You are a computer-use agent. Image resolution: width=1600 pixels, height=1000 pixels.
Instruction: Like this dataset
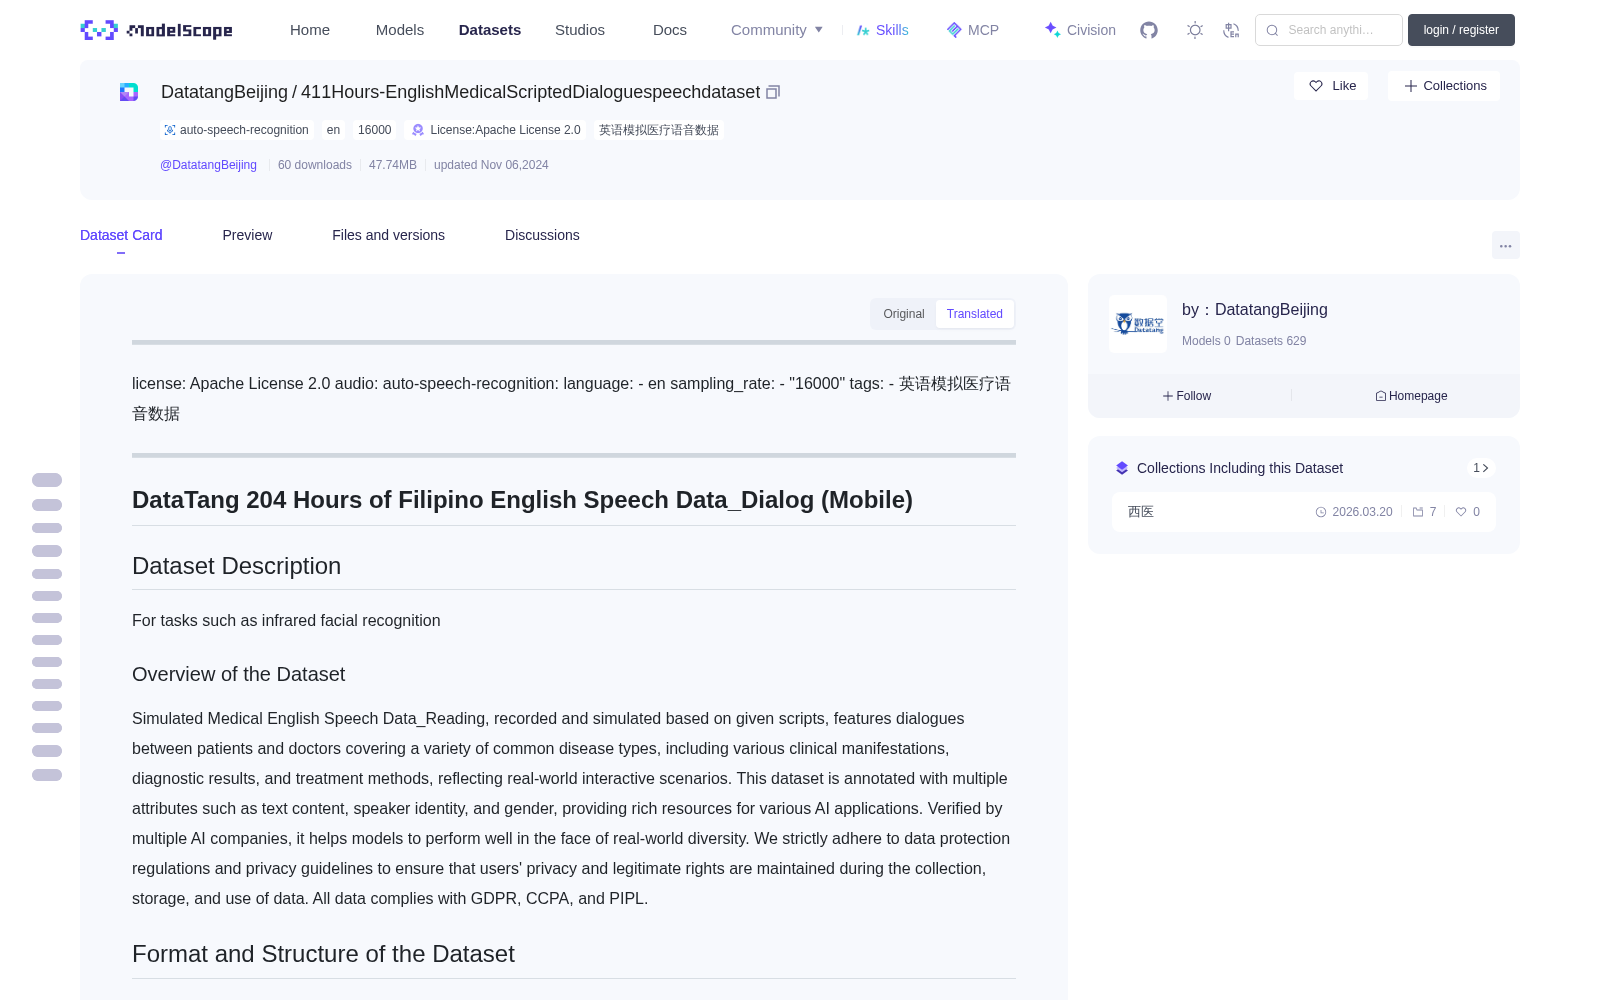point(1332,86)
